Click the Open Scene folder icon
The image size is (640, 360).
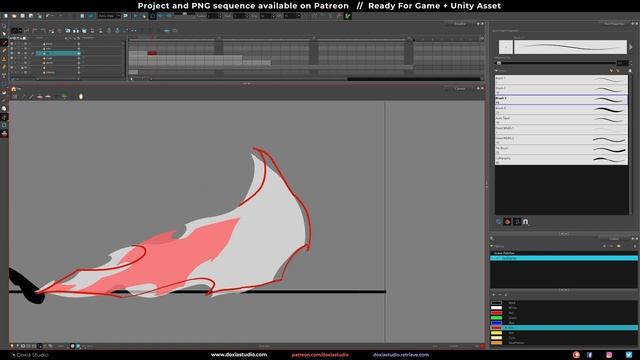(x=14, y=16)
